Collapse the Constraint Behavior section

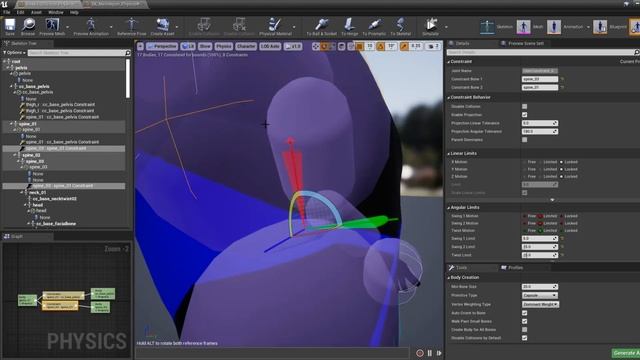point(449,98)
